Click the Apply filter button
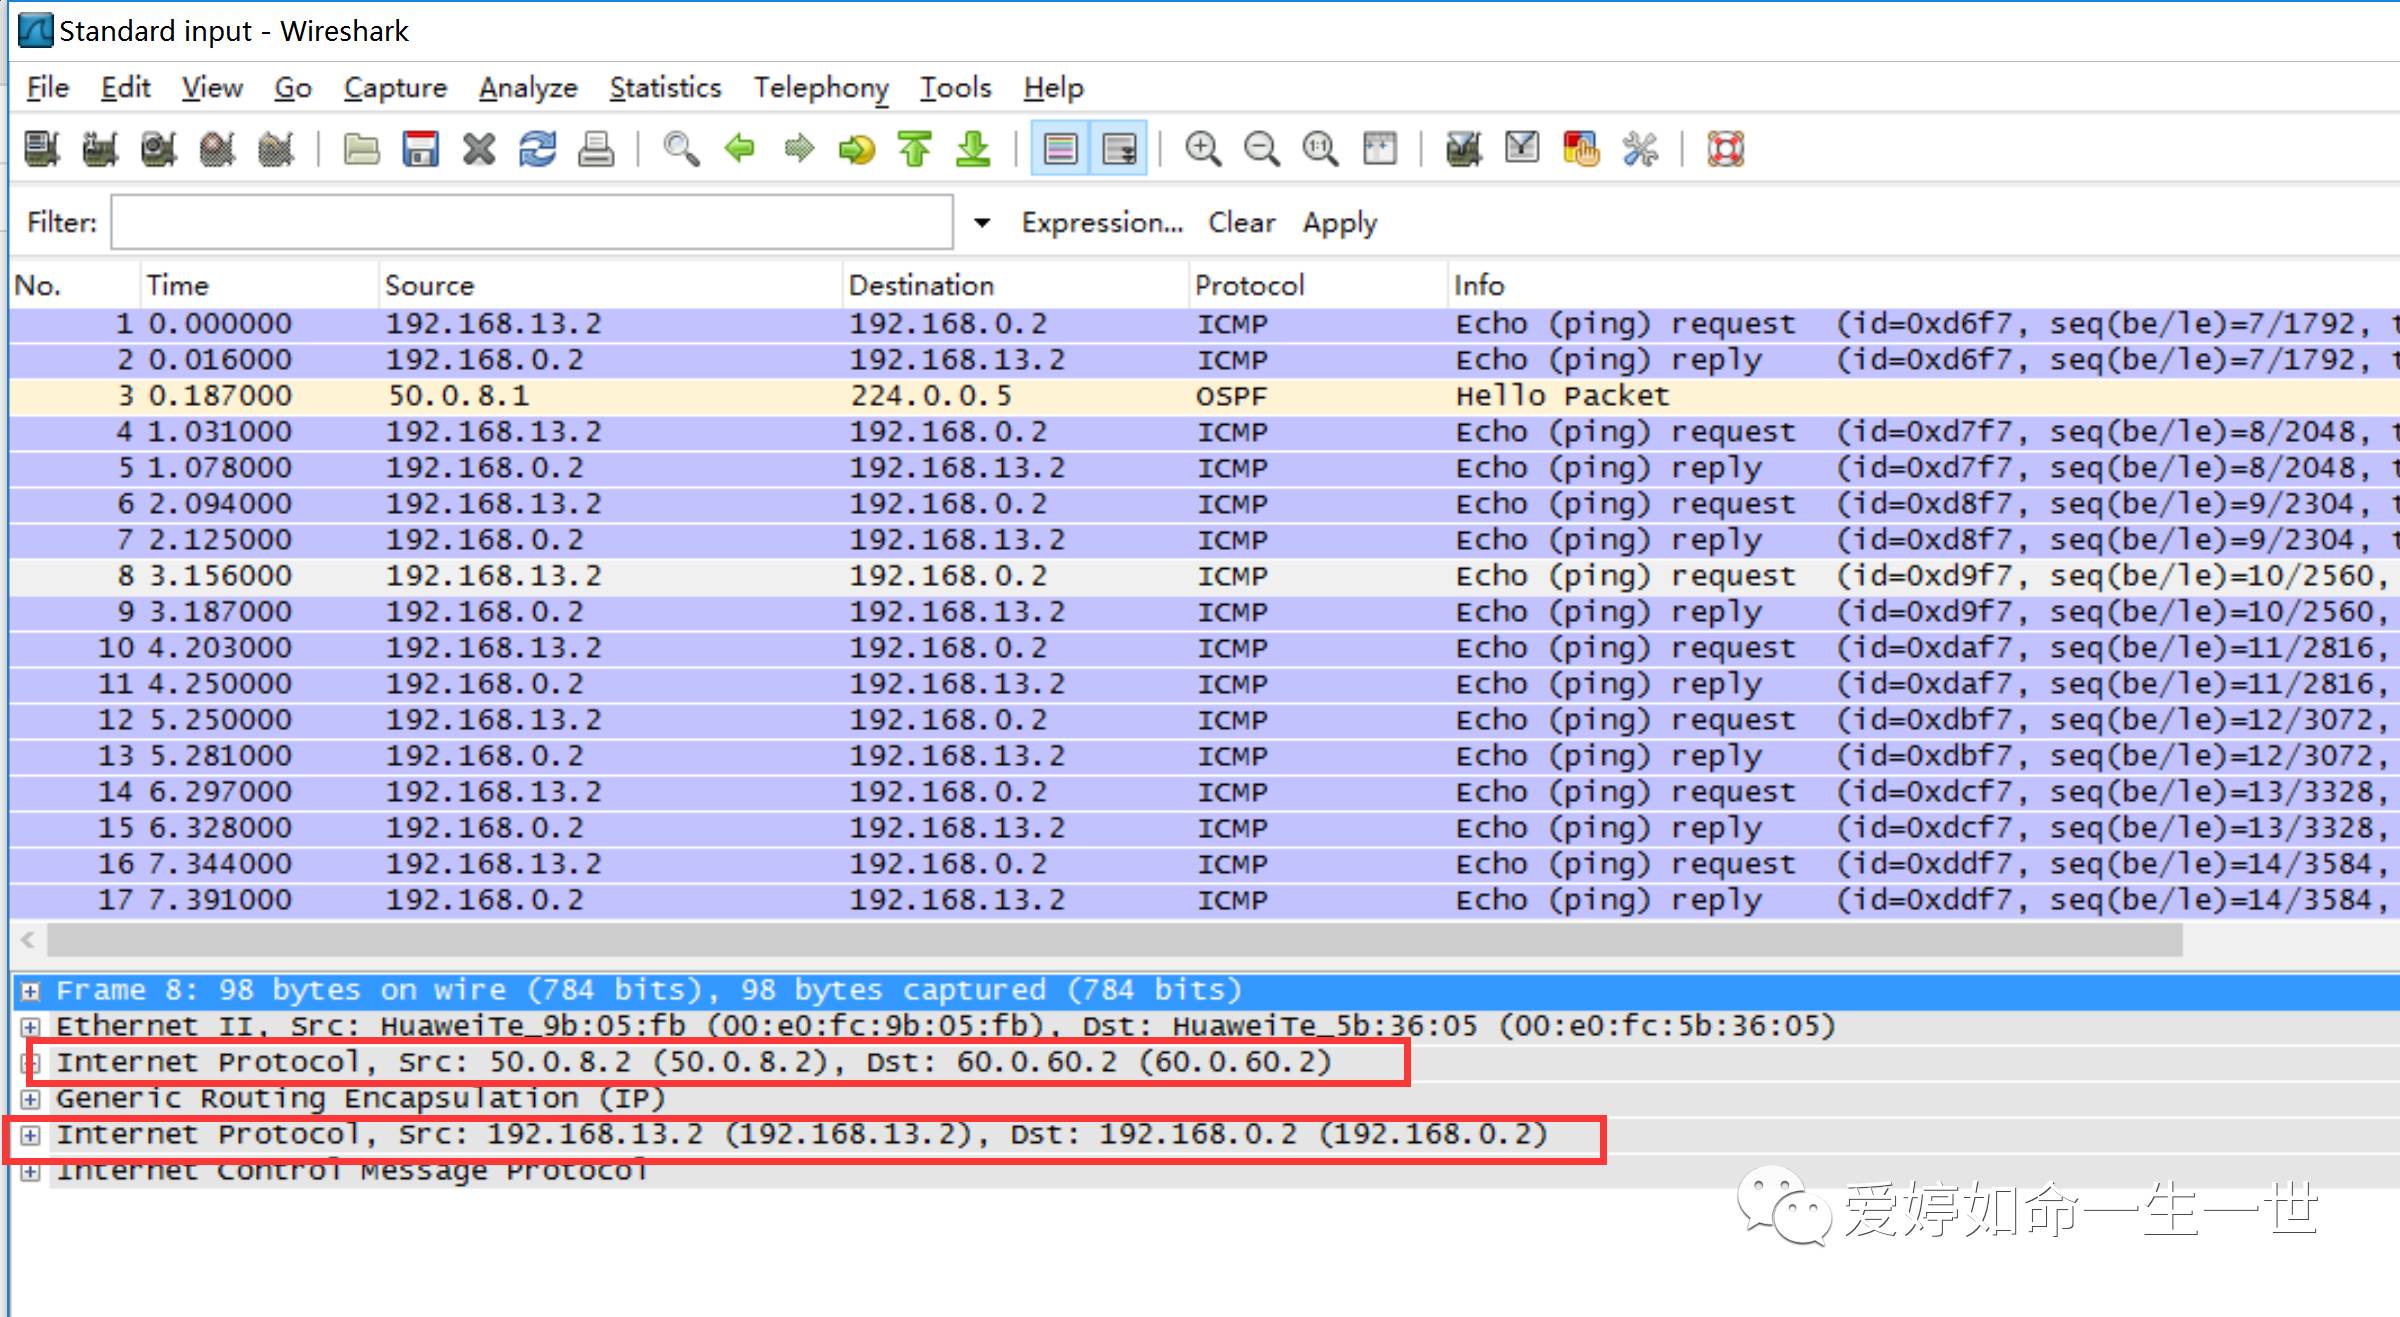Screen dimensions: 2400x1317 coord(1339,222)
